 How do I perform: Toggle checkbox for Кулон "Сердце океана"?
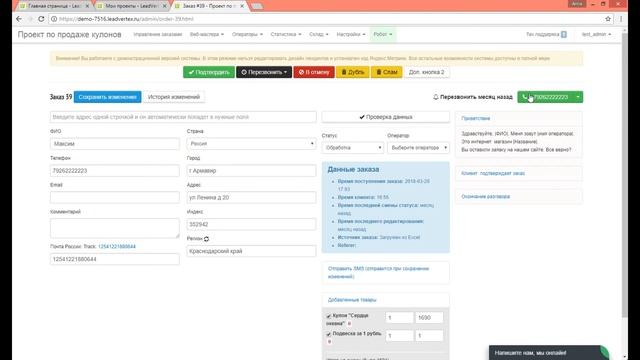pyautogui.click(x=329, y=316)
